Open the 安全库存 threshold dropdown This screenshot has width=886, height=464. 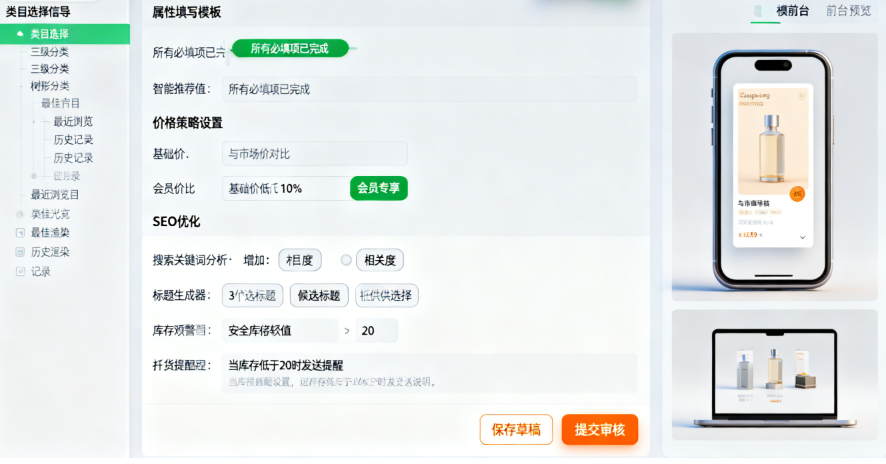coord(281,331)
